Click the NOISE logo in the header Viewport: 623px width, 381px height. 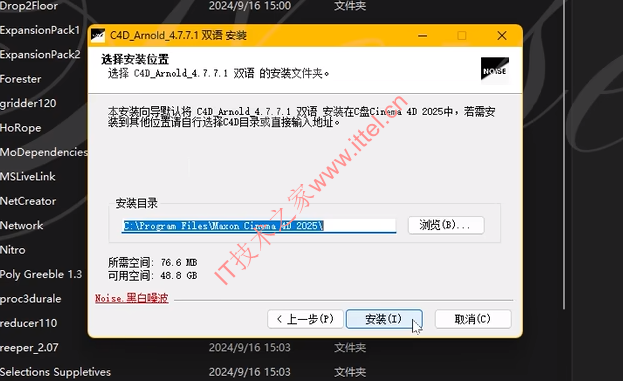point(495,70)
